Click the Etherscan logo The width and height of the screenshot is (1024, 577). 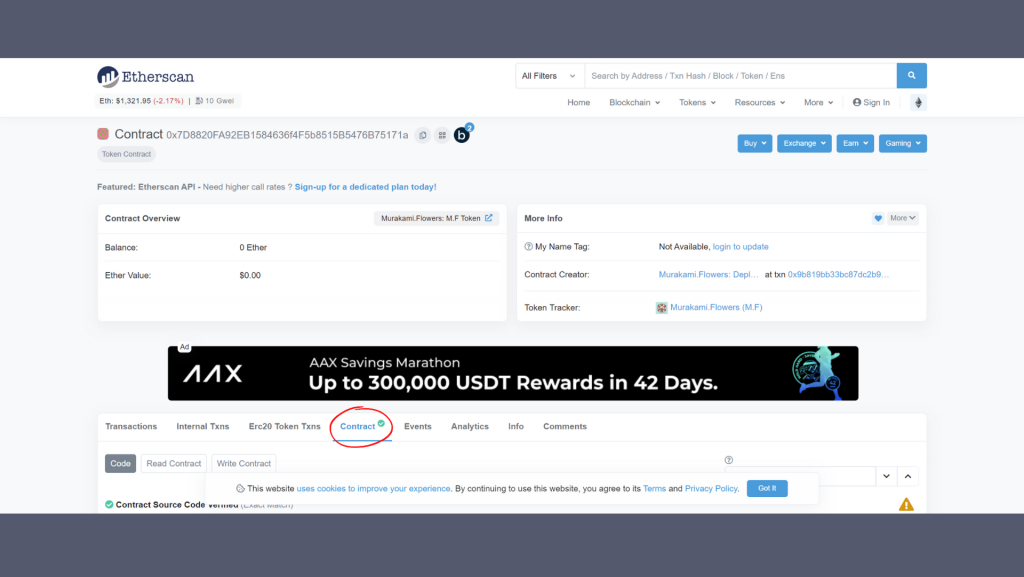[x=145, y=77]
